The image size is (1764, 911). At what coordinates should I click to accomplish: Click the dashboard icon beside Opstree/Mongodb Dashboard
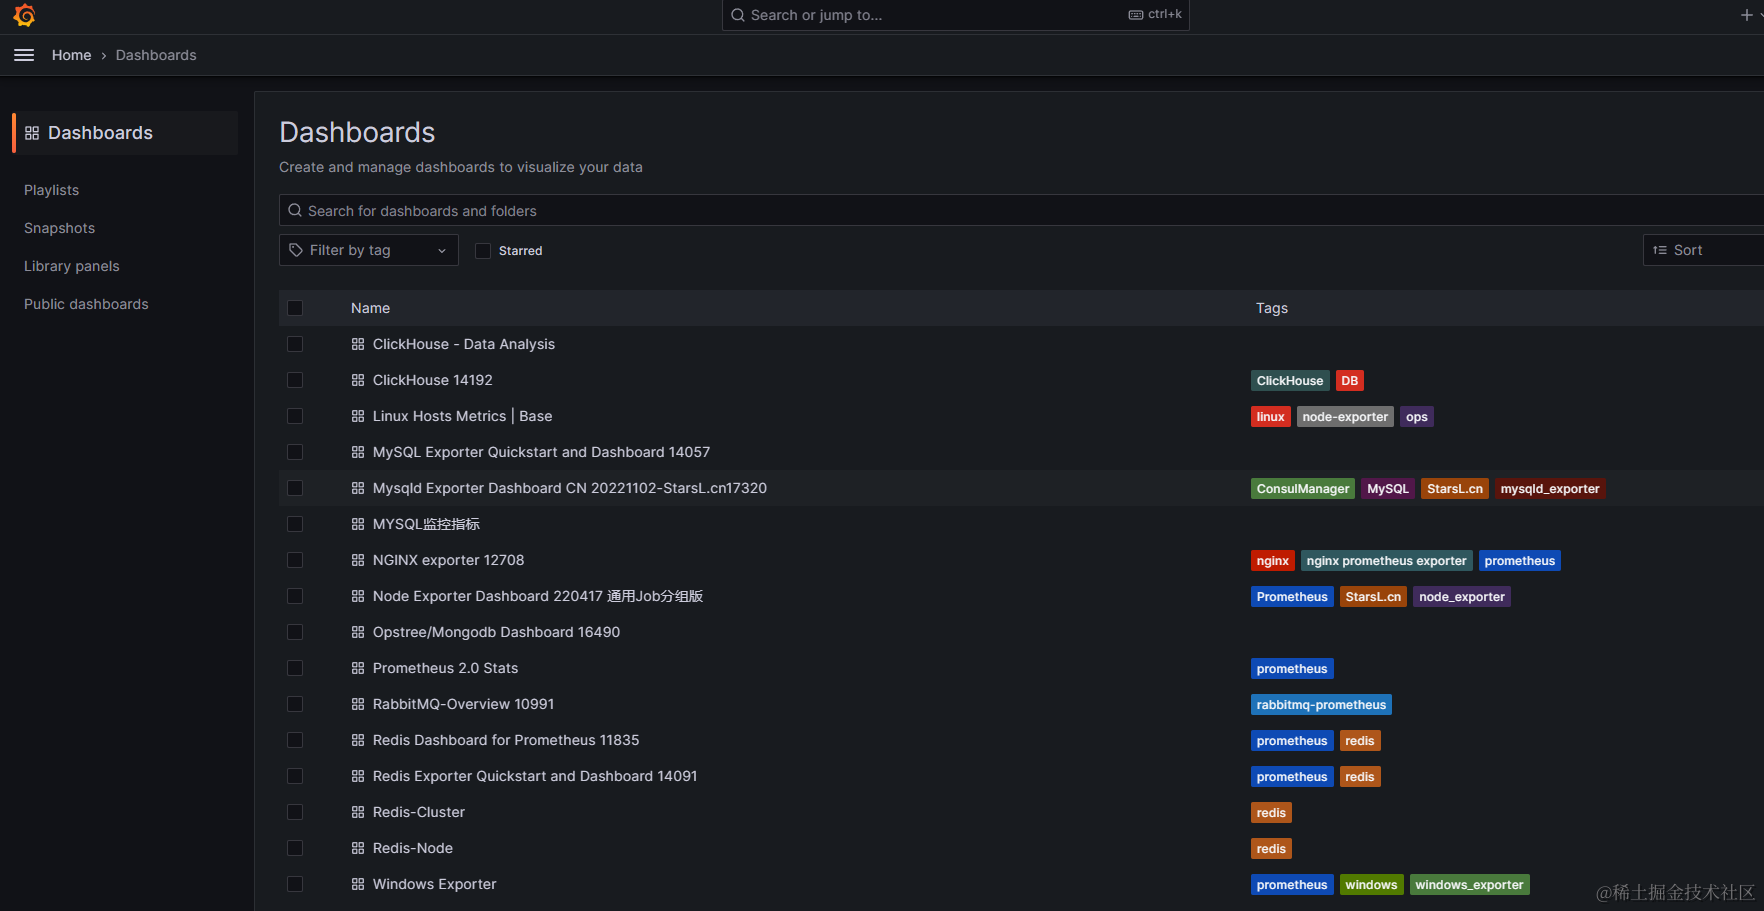358,632
